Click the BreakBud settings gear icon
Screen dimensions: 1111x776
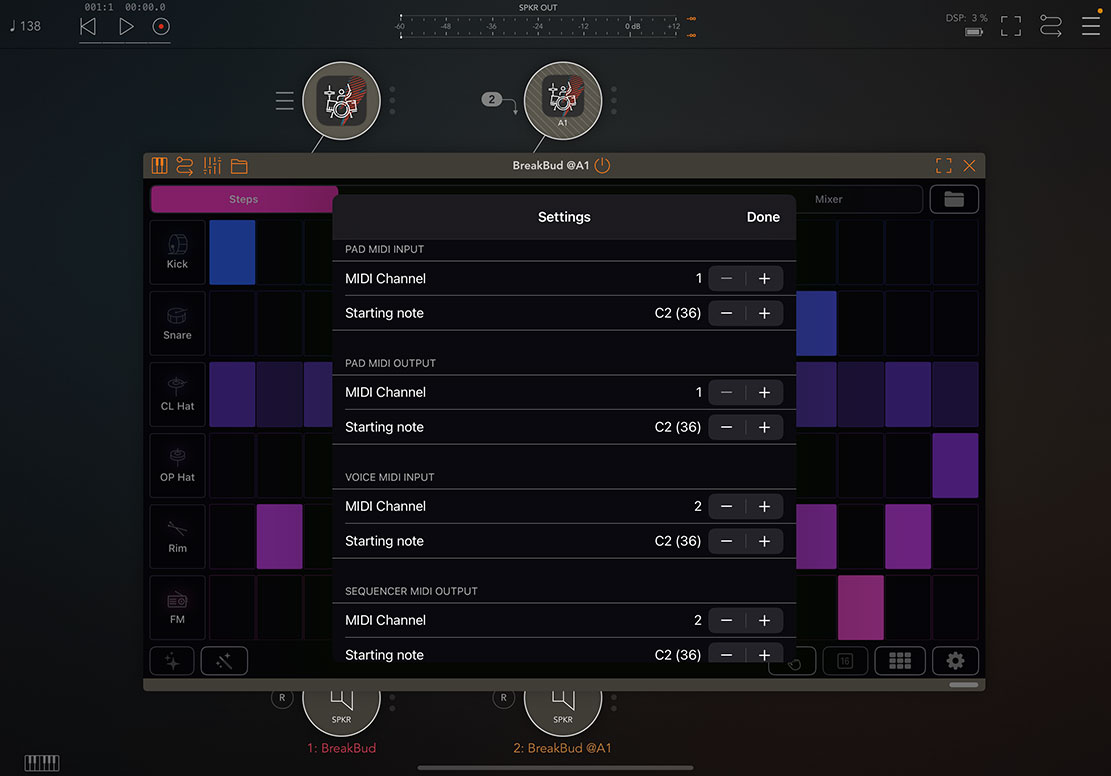(955, 661)
